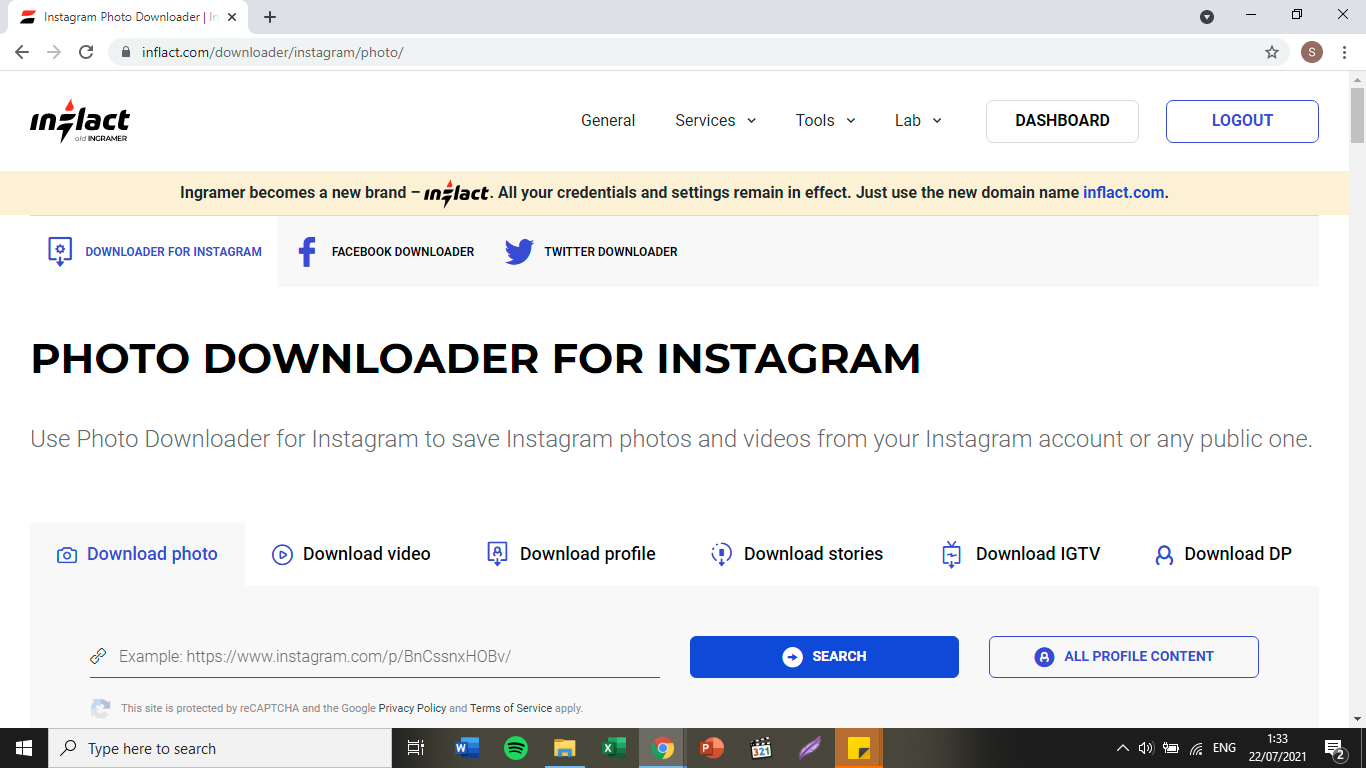Open Spotify from the taskbar
This screenshot has width=1366, height=768.
click(x=516, y=748)
